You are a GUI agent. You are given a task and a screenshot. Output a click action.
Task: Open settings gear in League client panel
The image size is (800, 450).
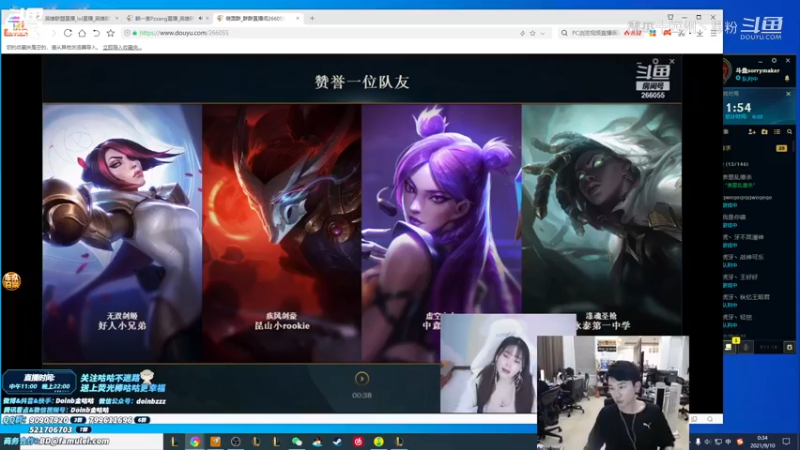[774, 60]
